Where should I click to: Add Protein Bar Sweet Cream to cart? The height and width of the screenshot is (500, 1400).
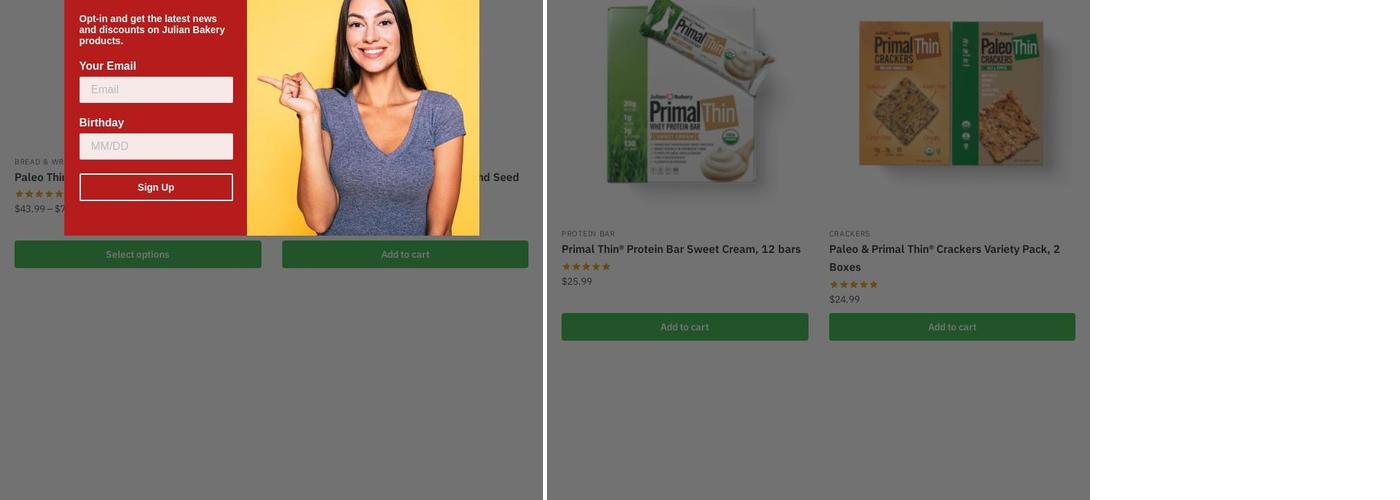[685, 327]
